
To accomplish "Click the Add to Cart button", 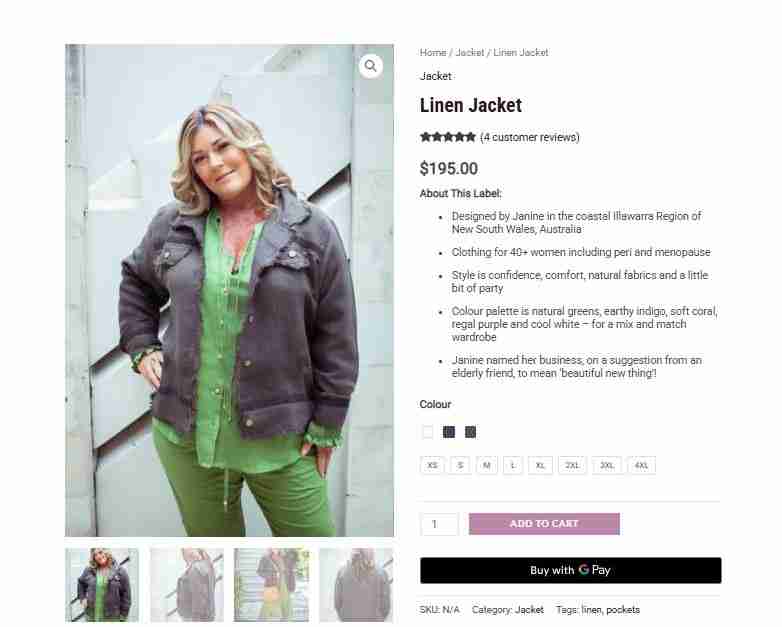I will click(544, 524).
